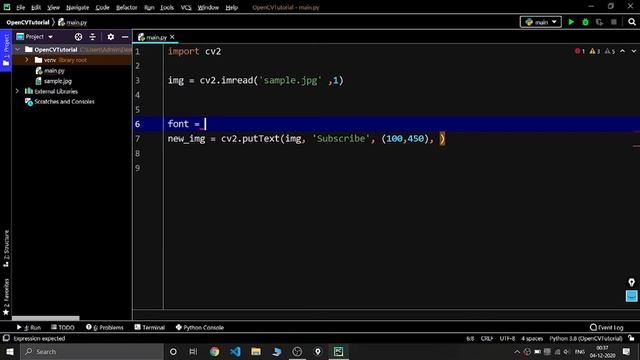The height and width of the screenshot is (360, 640).
Task: Open the View menu
Action: tap(53, 7)
